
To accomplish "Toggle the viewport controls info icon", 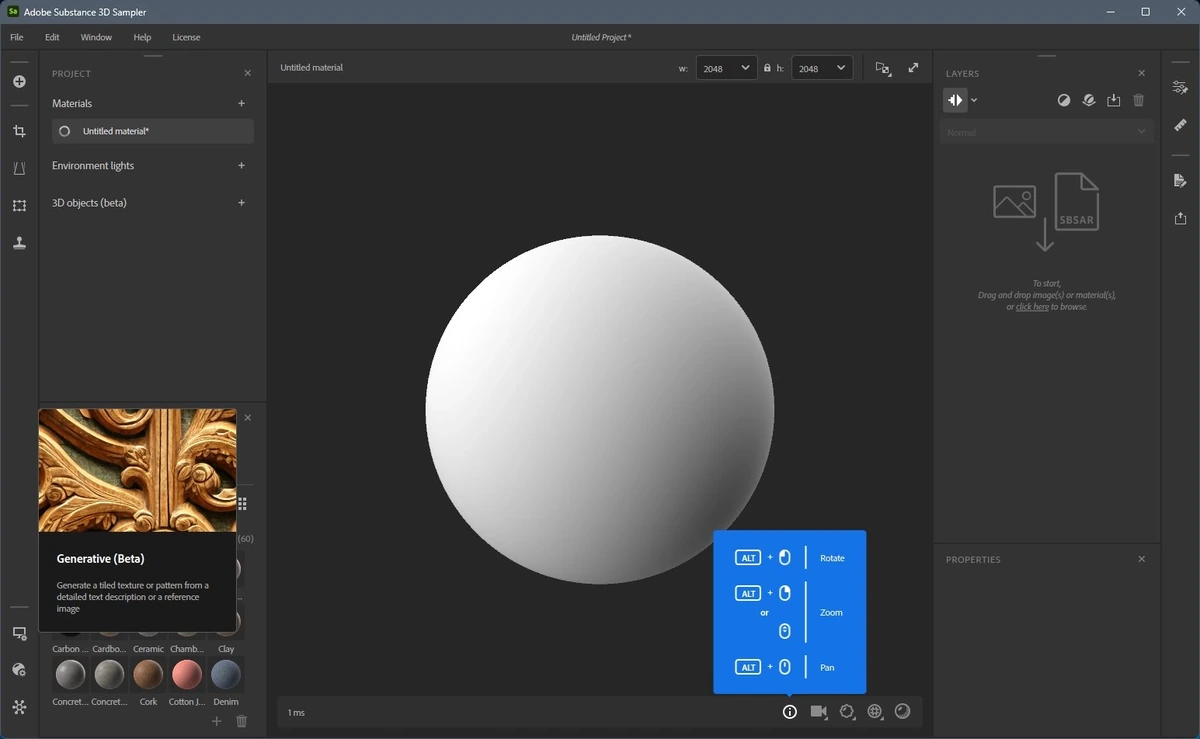I will 790,712.
